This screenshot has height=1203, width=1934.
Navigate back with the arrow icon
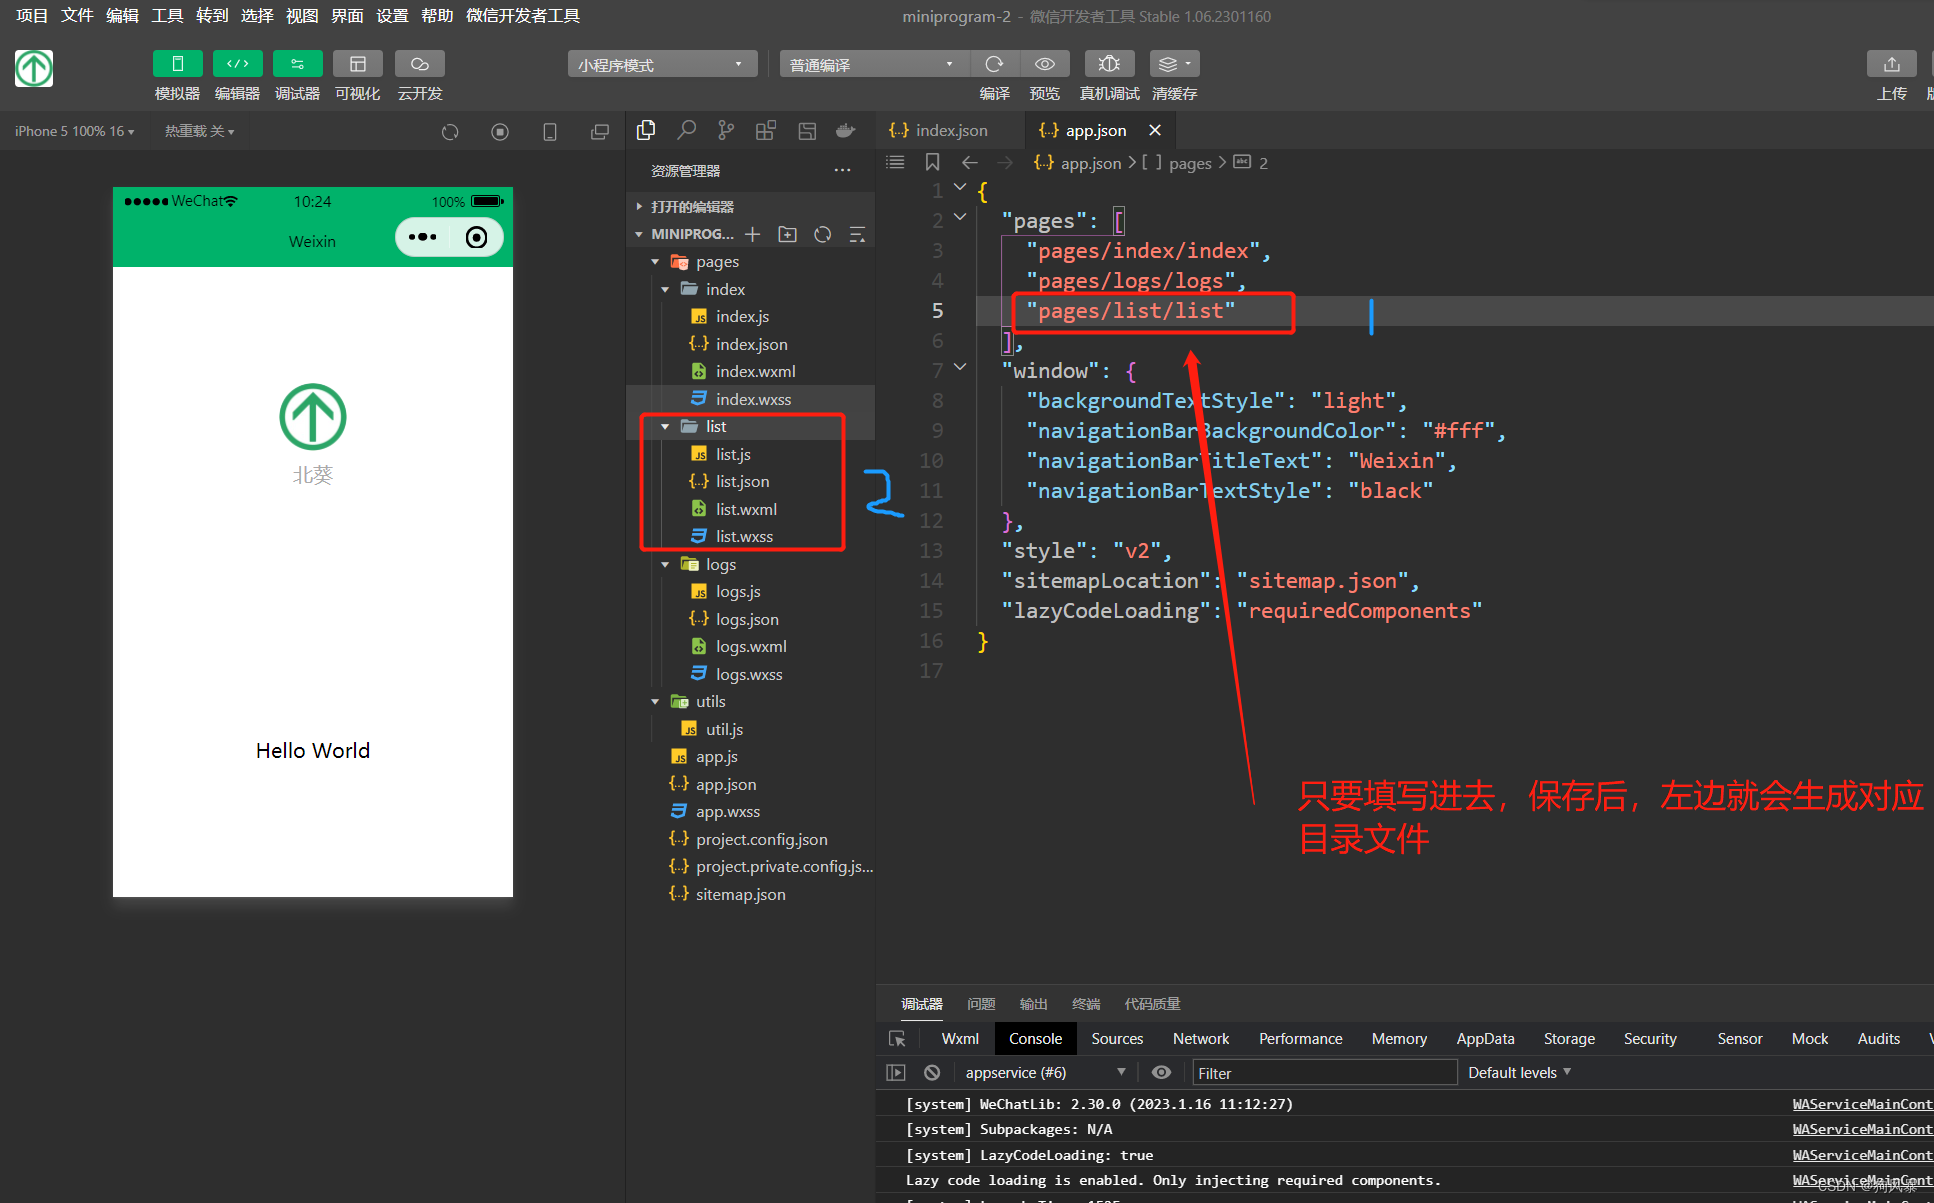coord(969,162)
